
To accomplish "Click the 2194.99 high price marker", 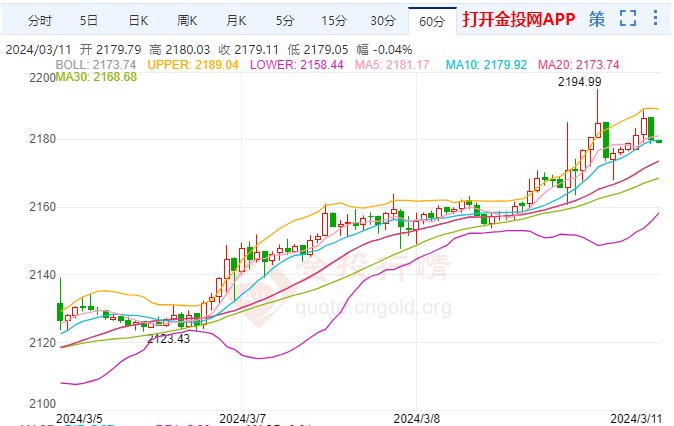I will (579, 82).
